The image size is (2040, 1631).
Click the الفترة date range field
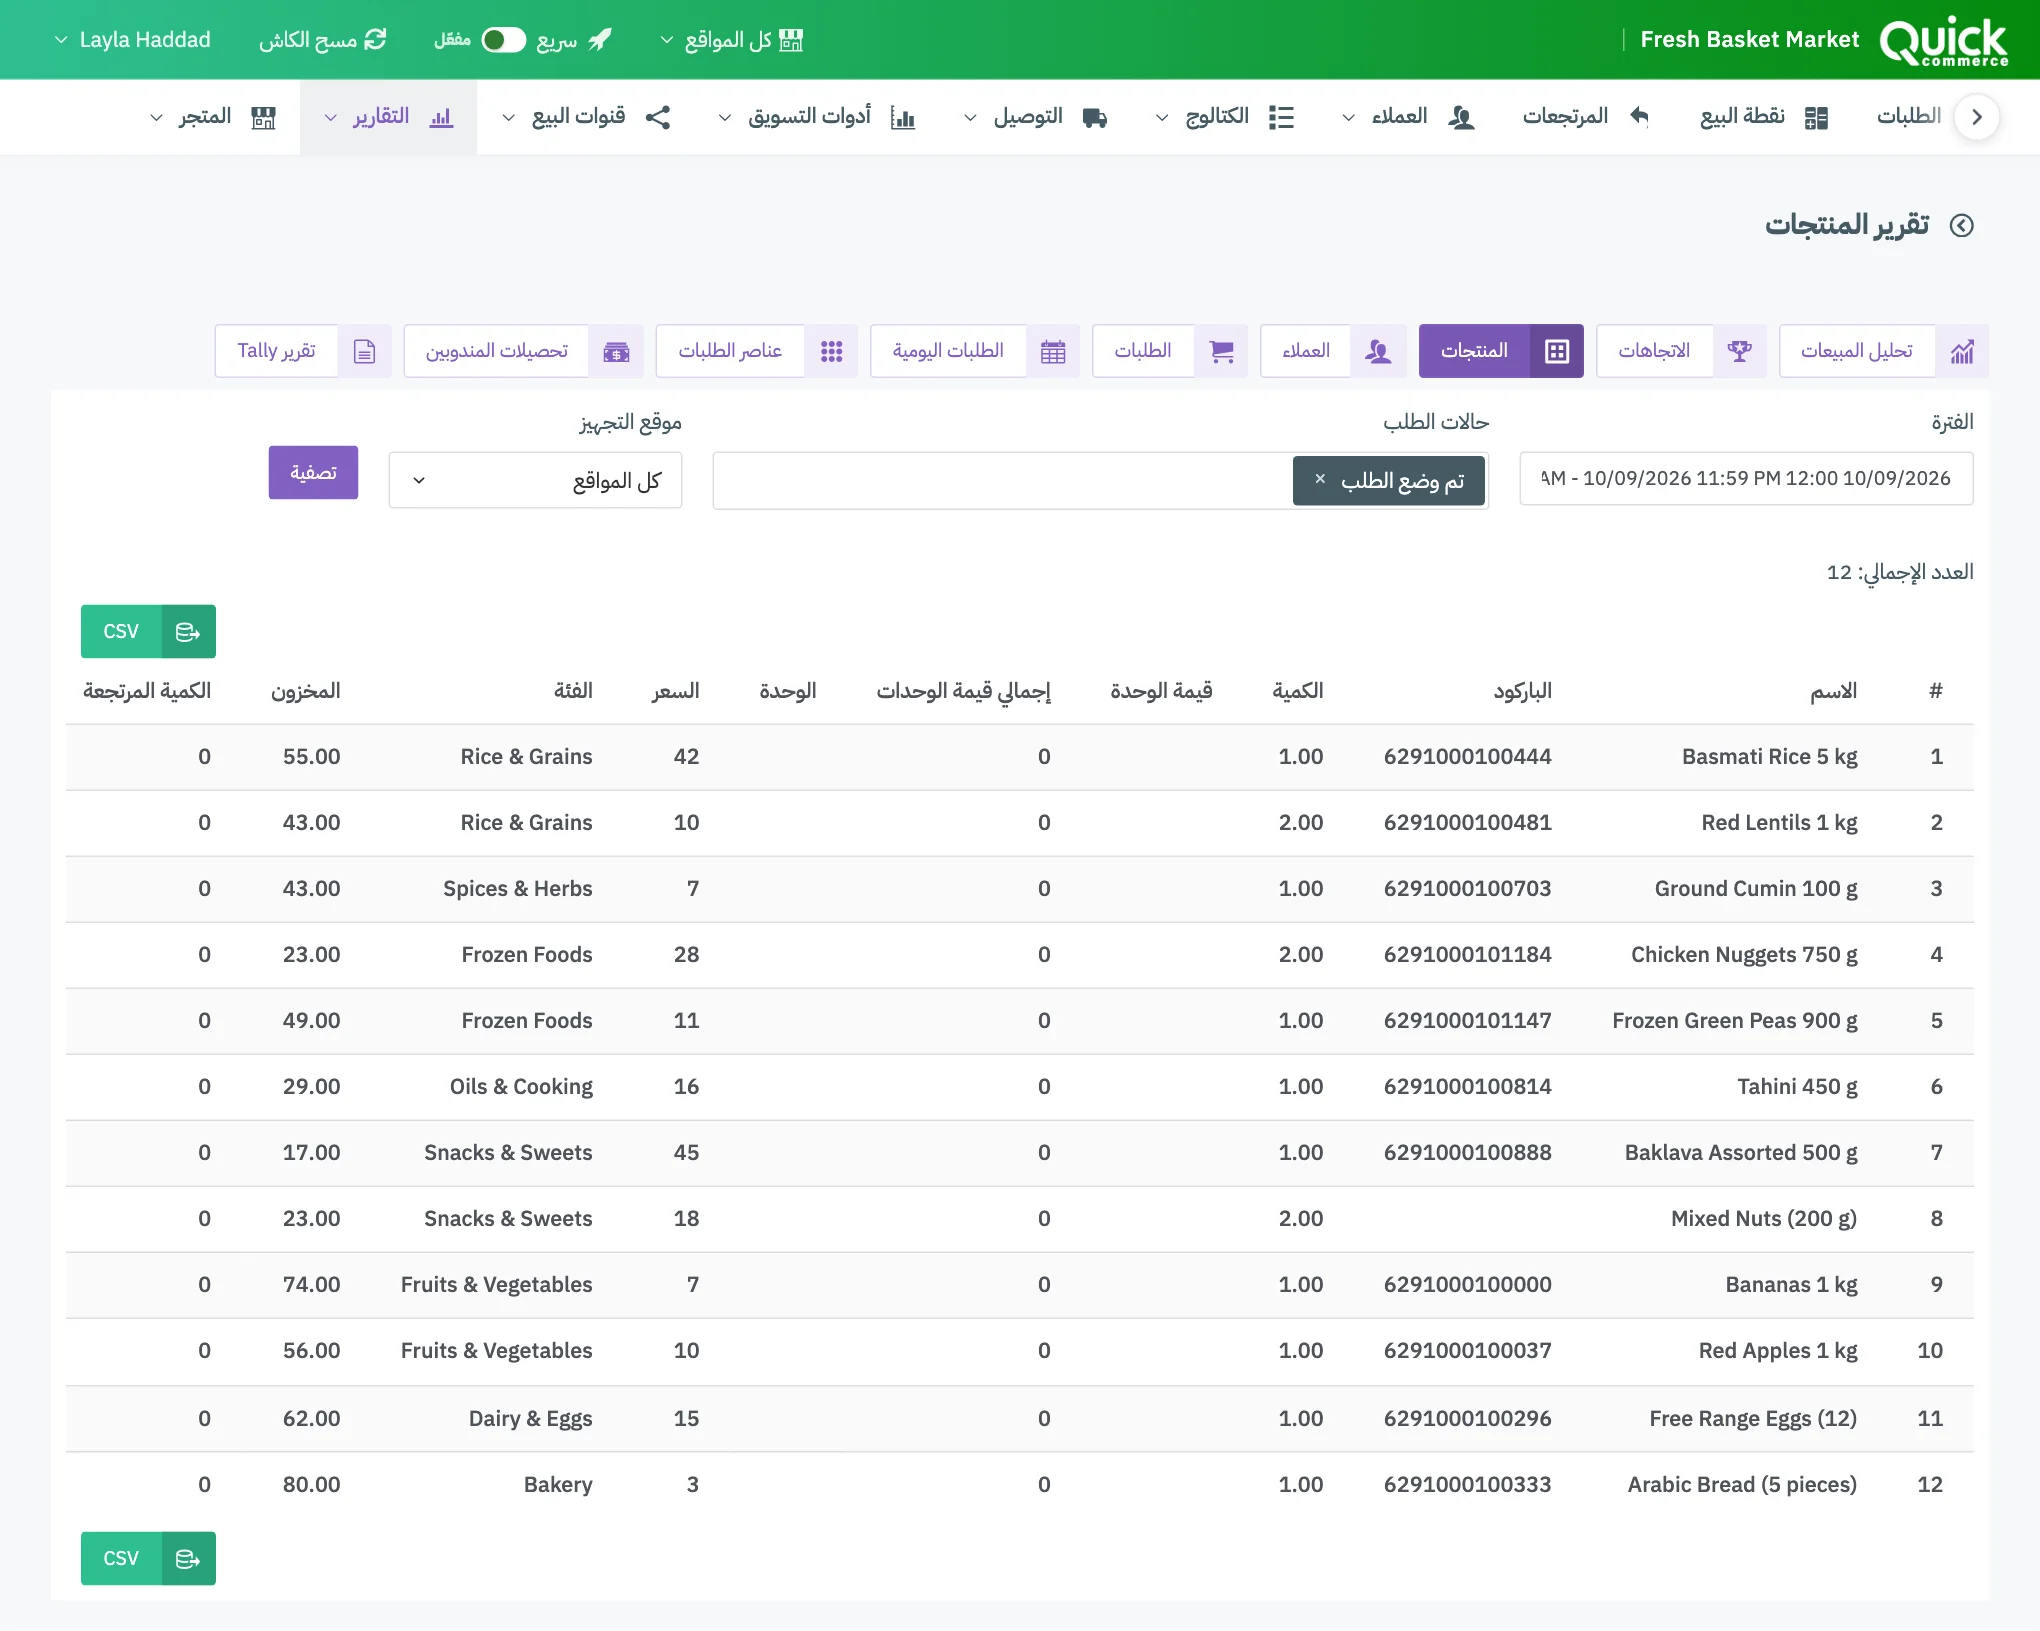[1746, 479]
